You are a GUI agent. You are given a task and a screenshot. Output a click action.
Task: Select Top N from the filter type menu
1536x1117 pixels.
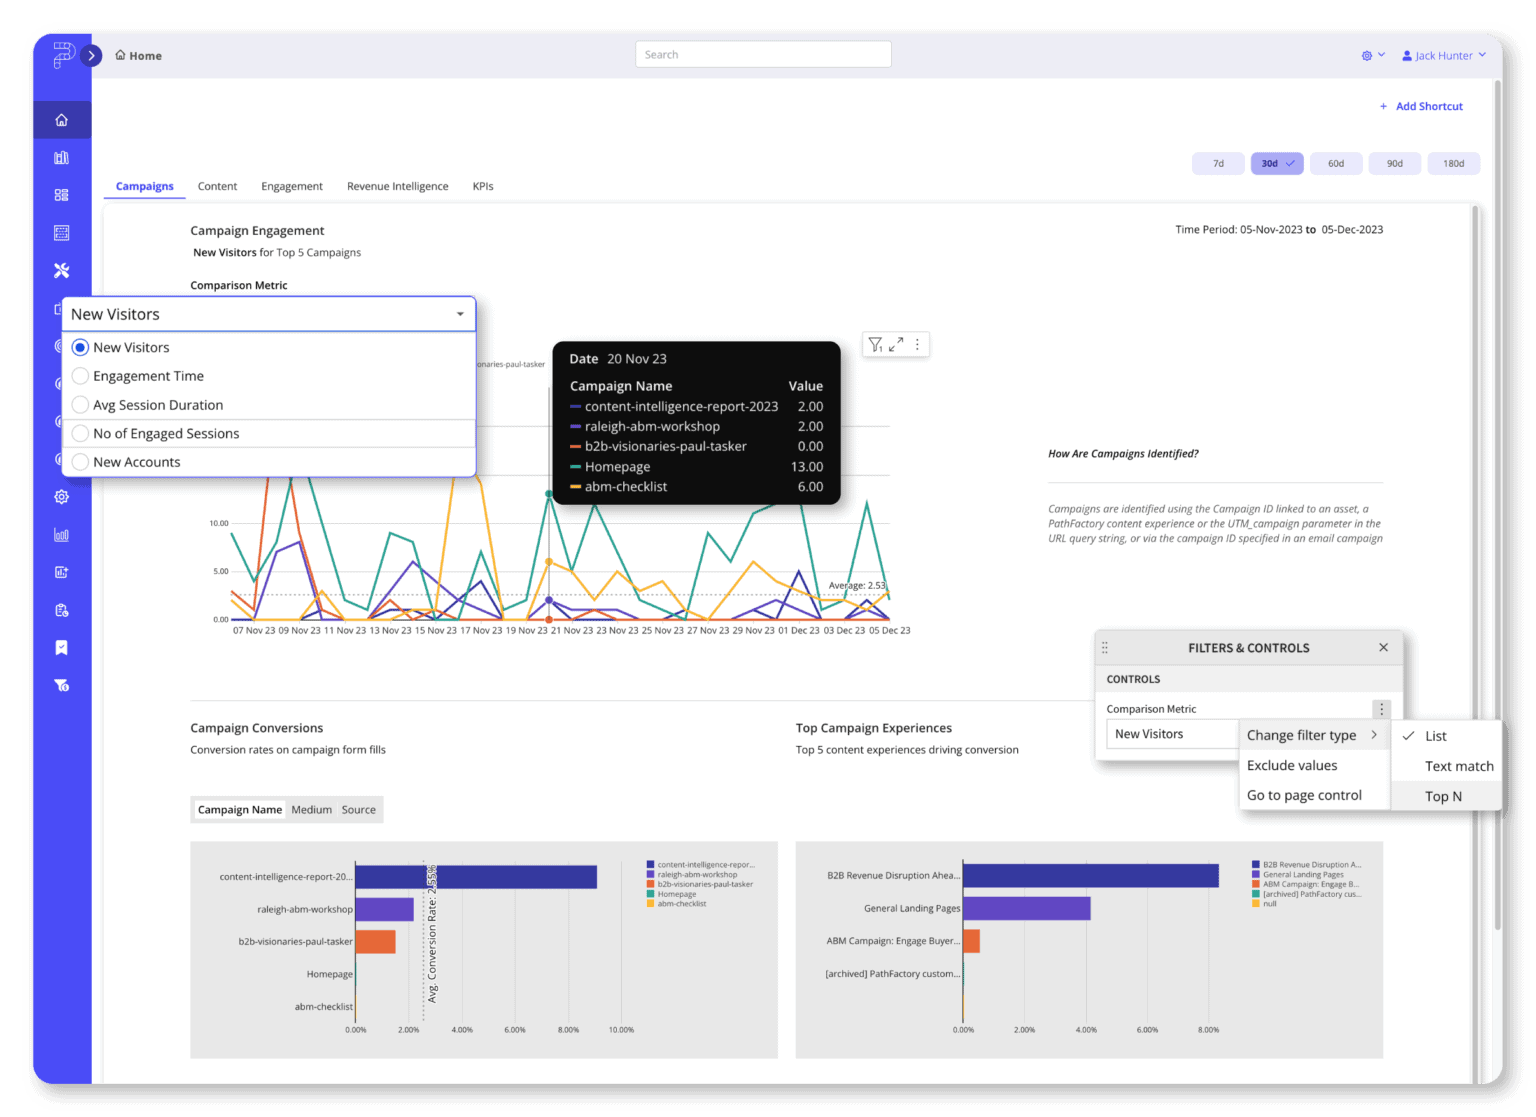[x=1443, y=796]
